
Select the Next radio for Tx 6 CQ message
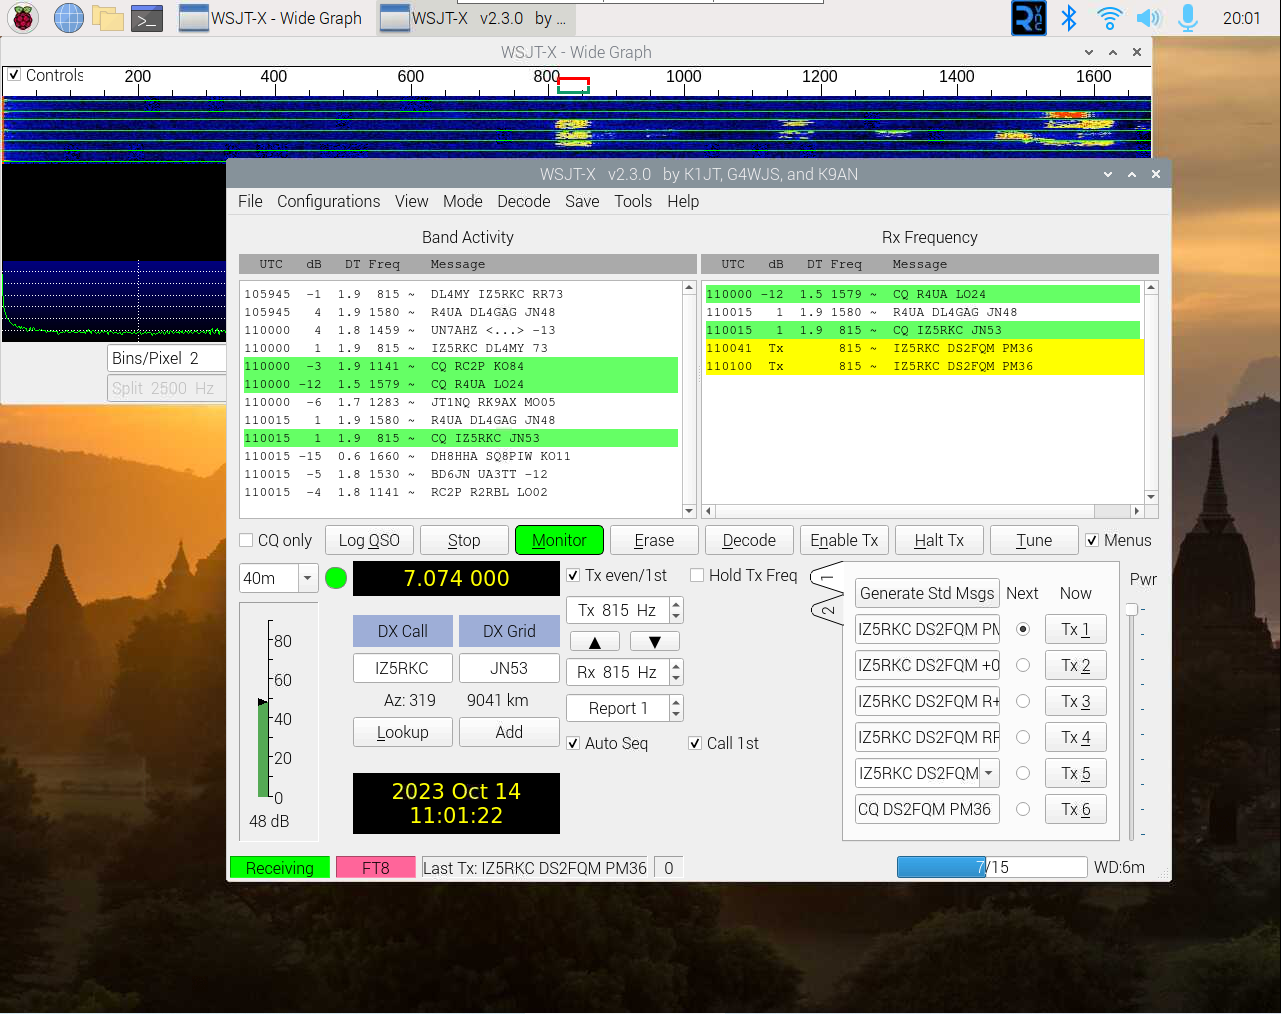1023,809
